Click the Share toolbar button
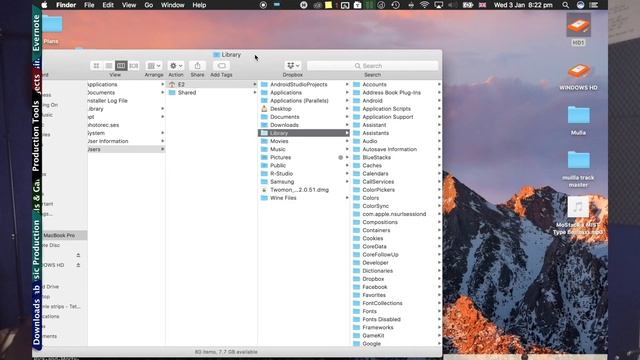Screen dimensions: 640x360 (x=198, y=66)
